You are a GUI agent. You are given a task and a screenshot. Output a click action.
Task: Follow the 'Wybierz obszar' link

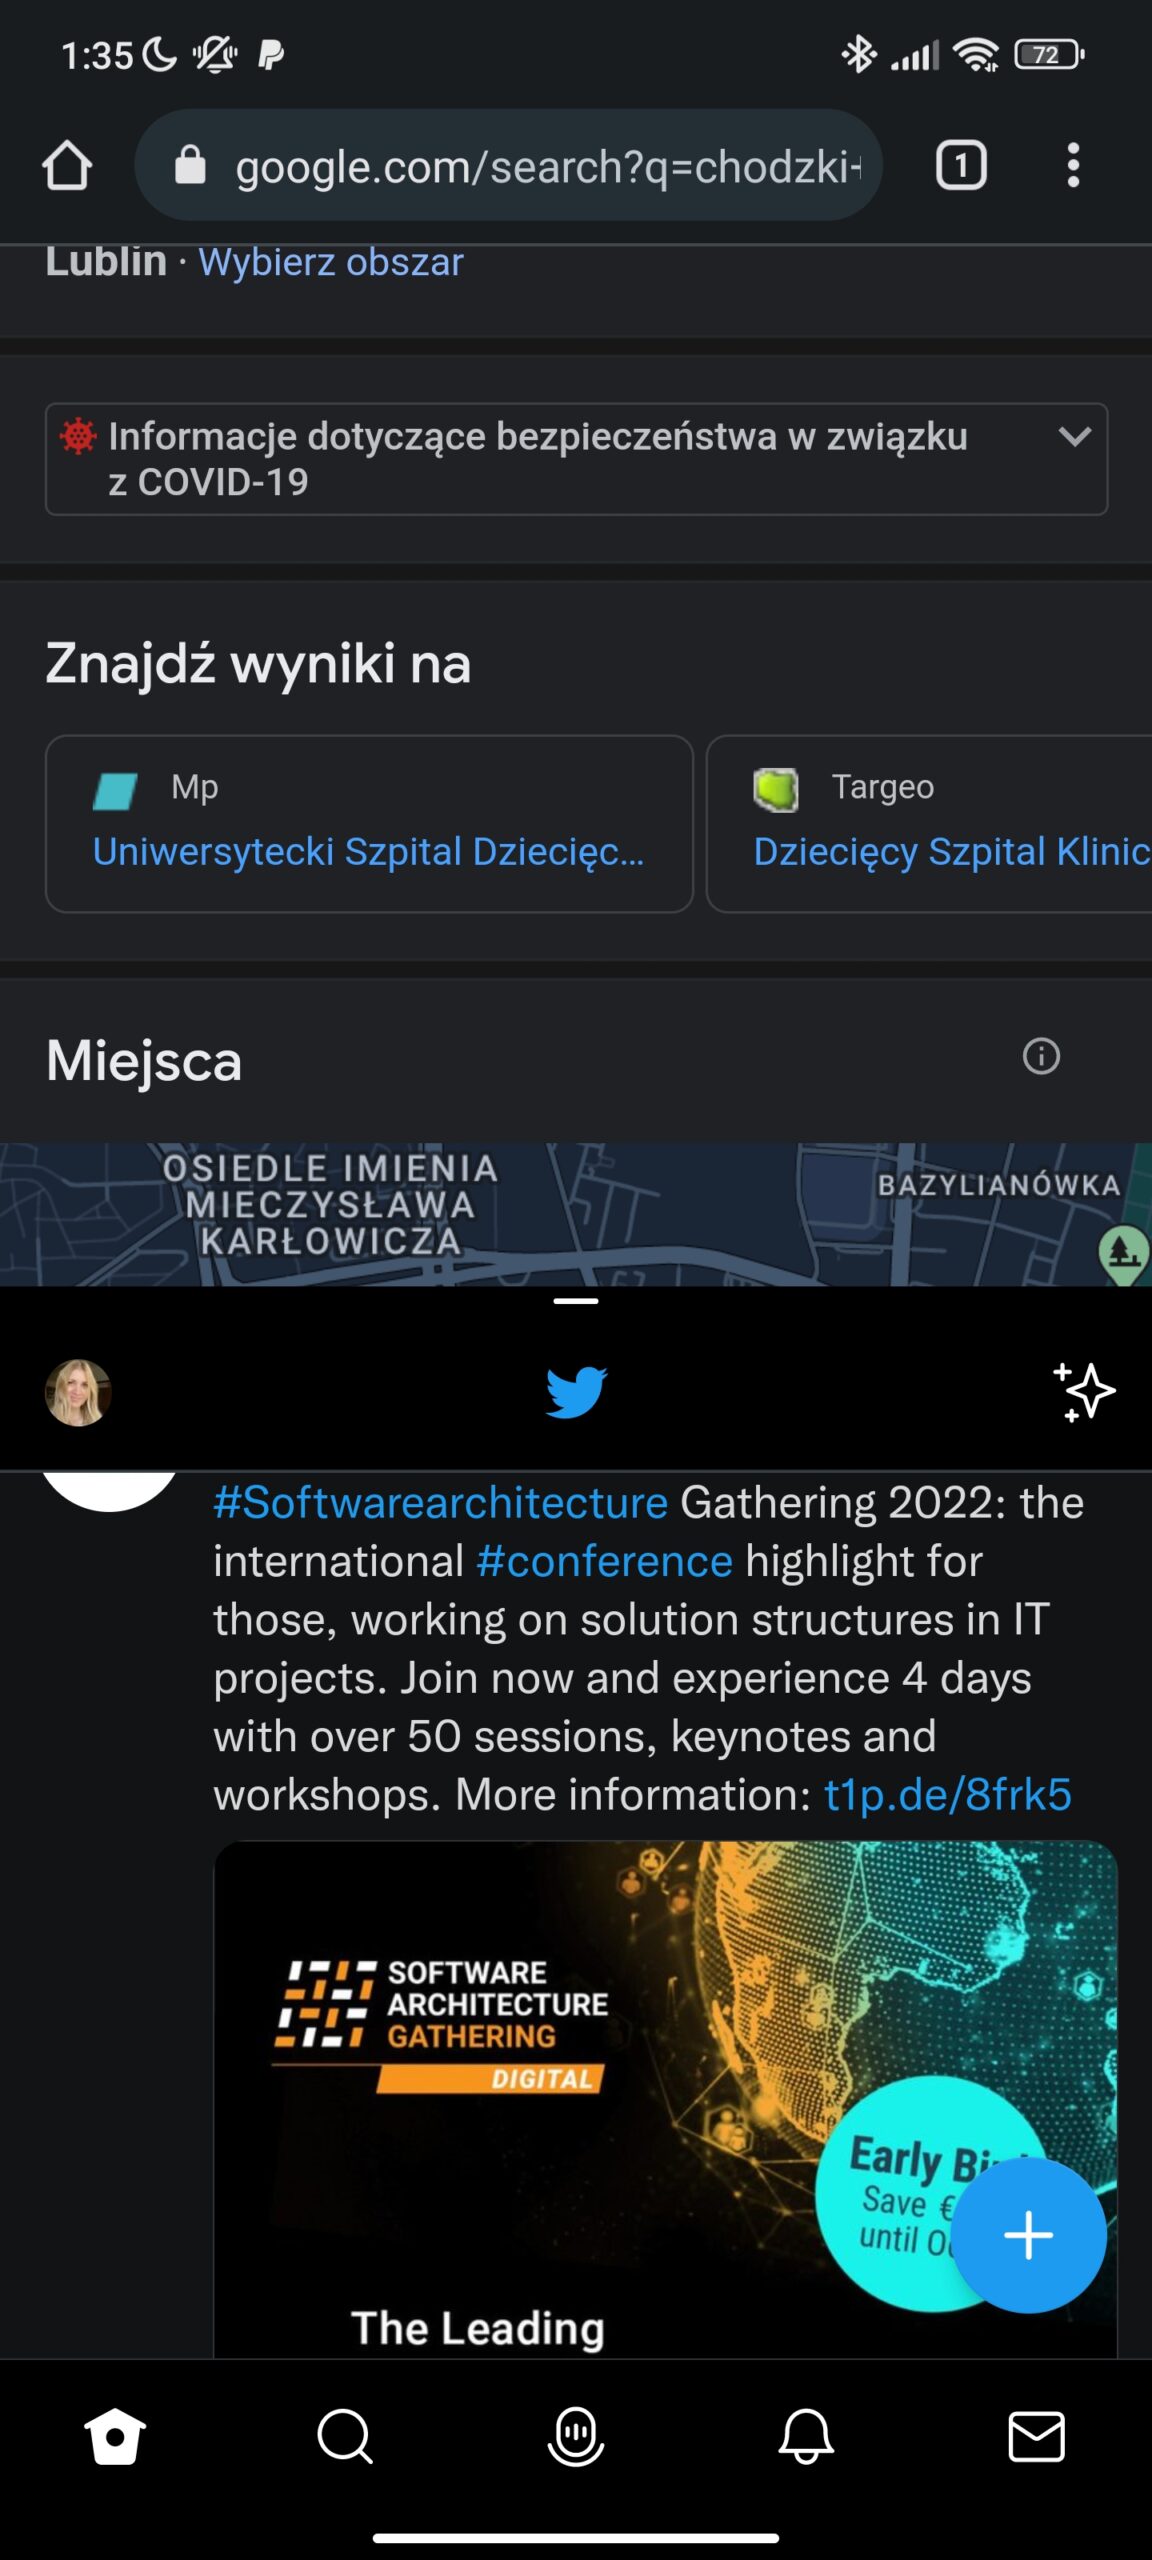[x=331, y=262]
